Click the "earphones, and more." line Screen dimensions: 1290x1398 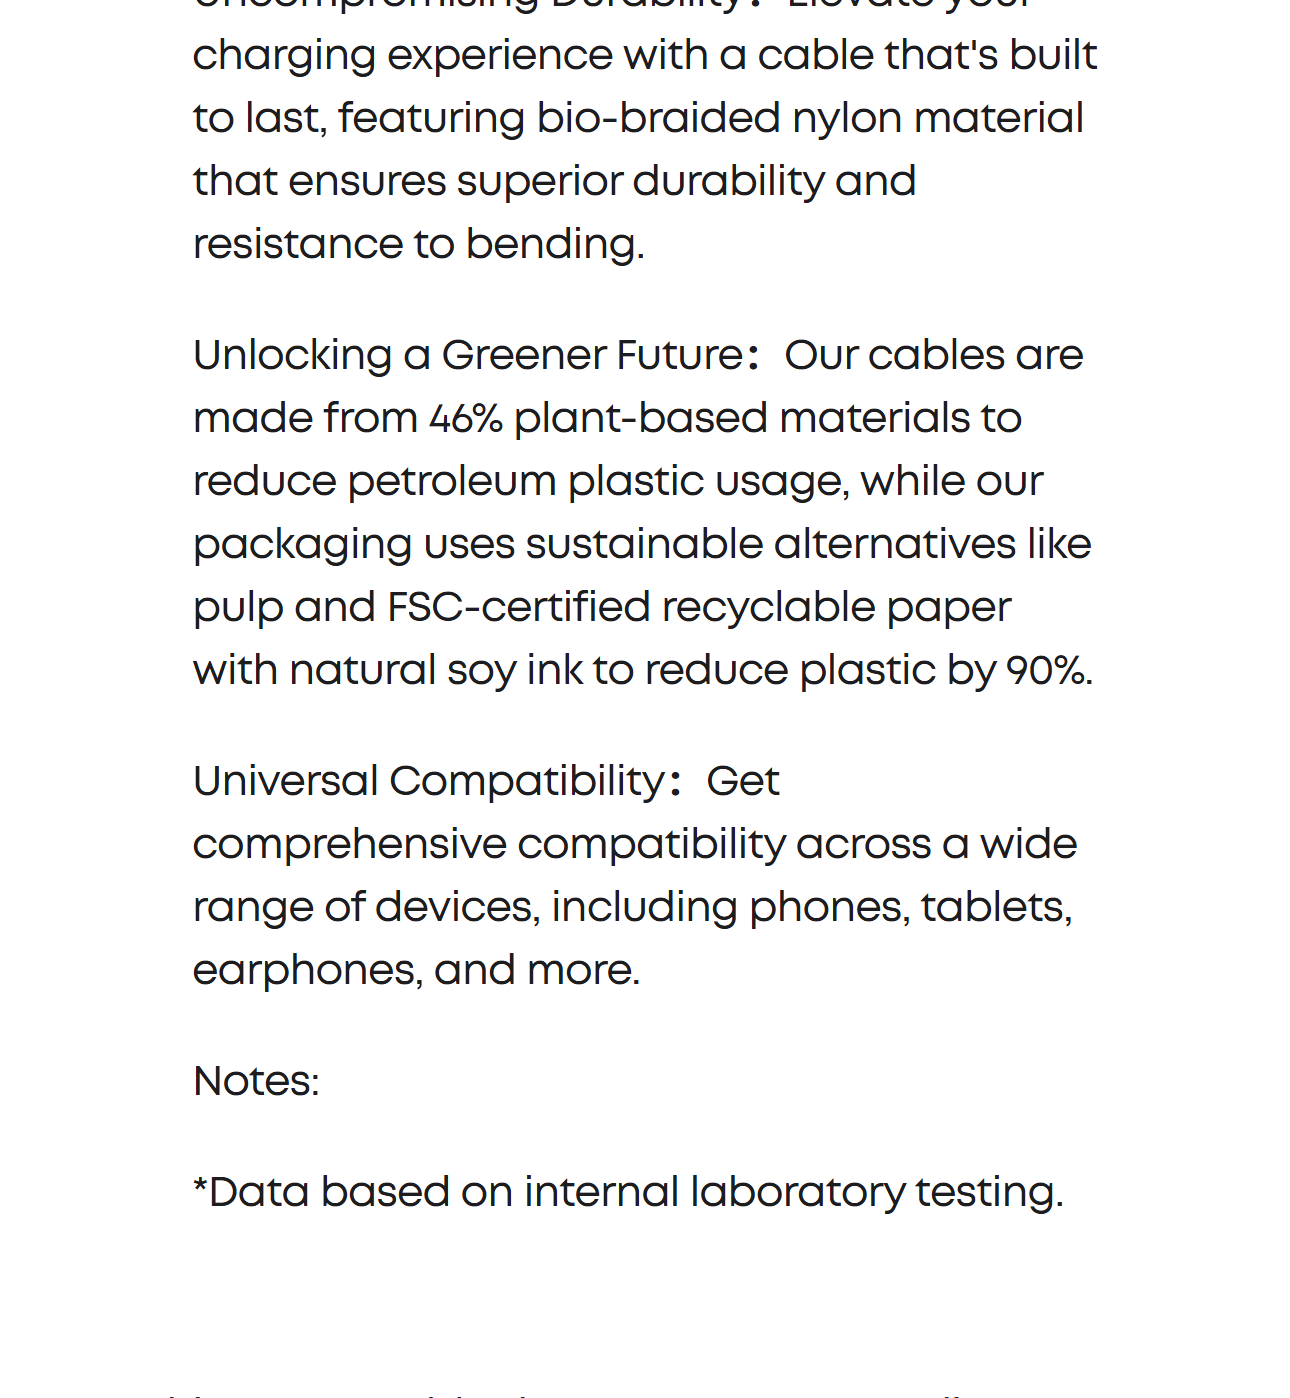tap(416, 970)
